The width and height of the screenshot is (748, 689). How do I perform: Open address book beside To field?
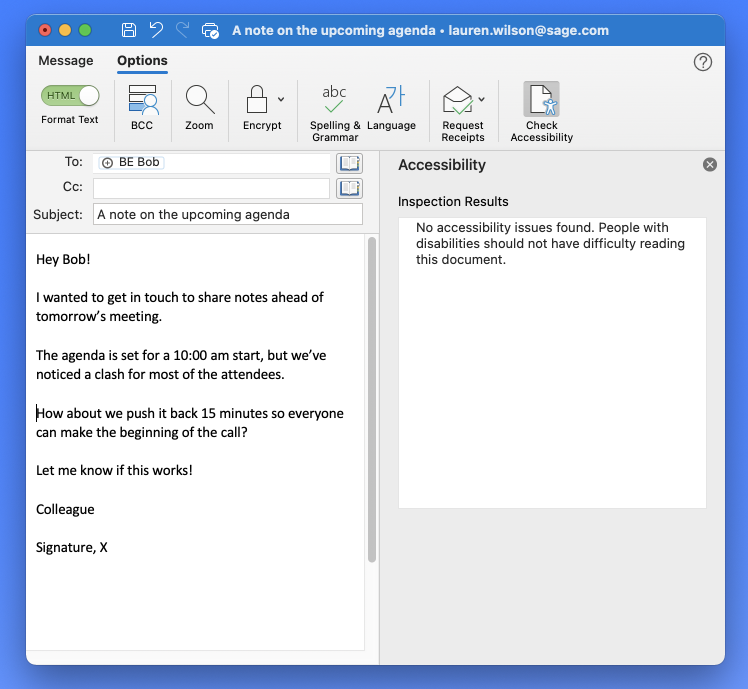(349, 163)
